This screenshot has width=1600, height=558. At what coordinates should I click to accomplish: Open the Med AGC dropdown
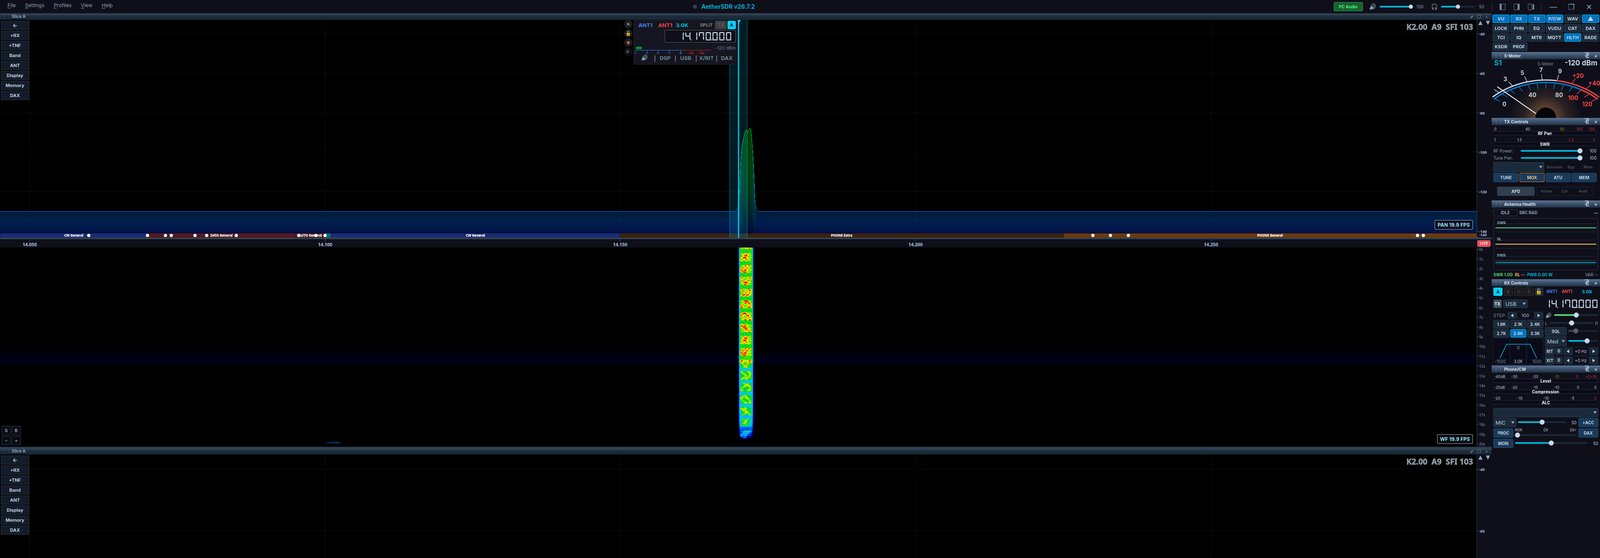(x=1556, y=341)
